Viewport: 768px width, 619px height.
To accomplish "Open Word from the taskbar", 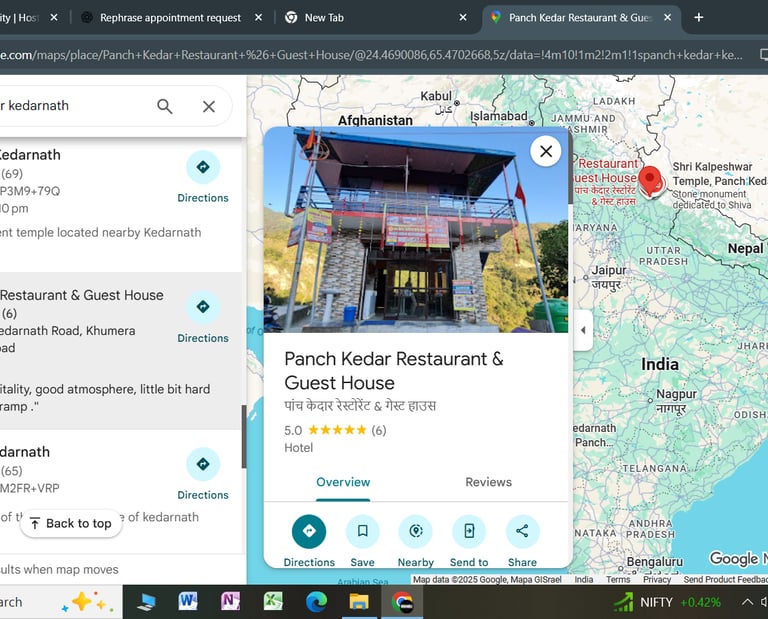I will click(188, 601).
